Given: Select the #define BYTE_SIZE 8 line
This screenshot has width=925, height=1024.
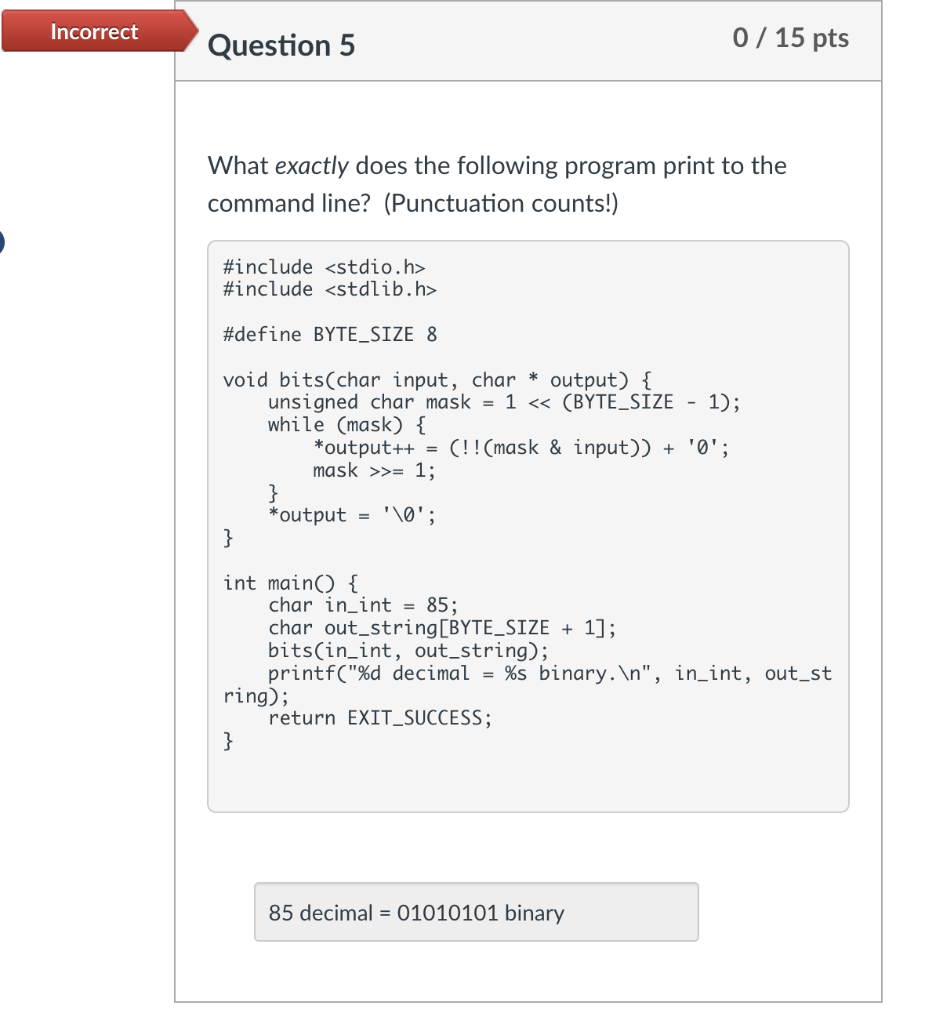Looking at the screenshot, I should [330, 334].
